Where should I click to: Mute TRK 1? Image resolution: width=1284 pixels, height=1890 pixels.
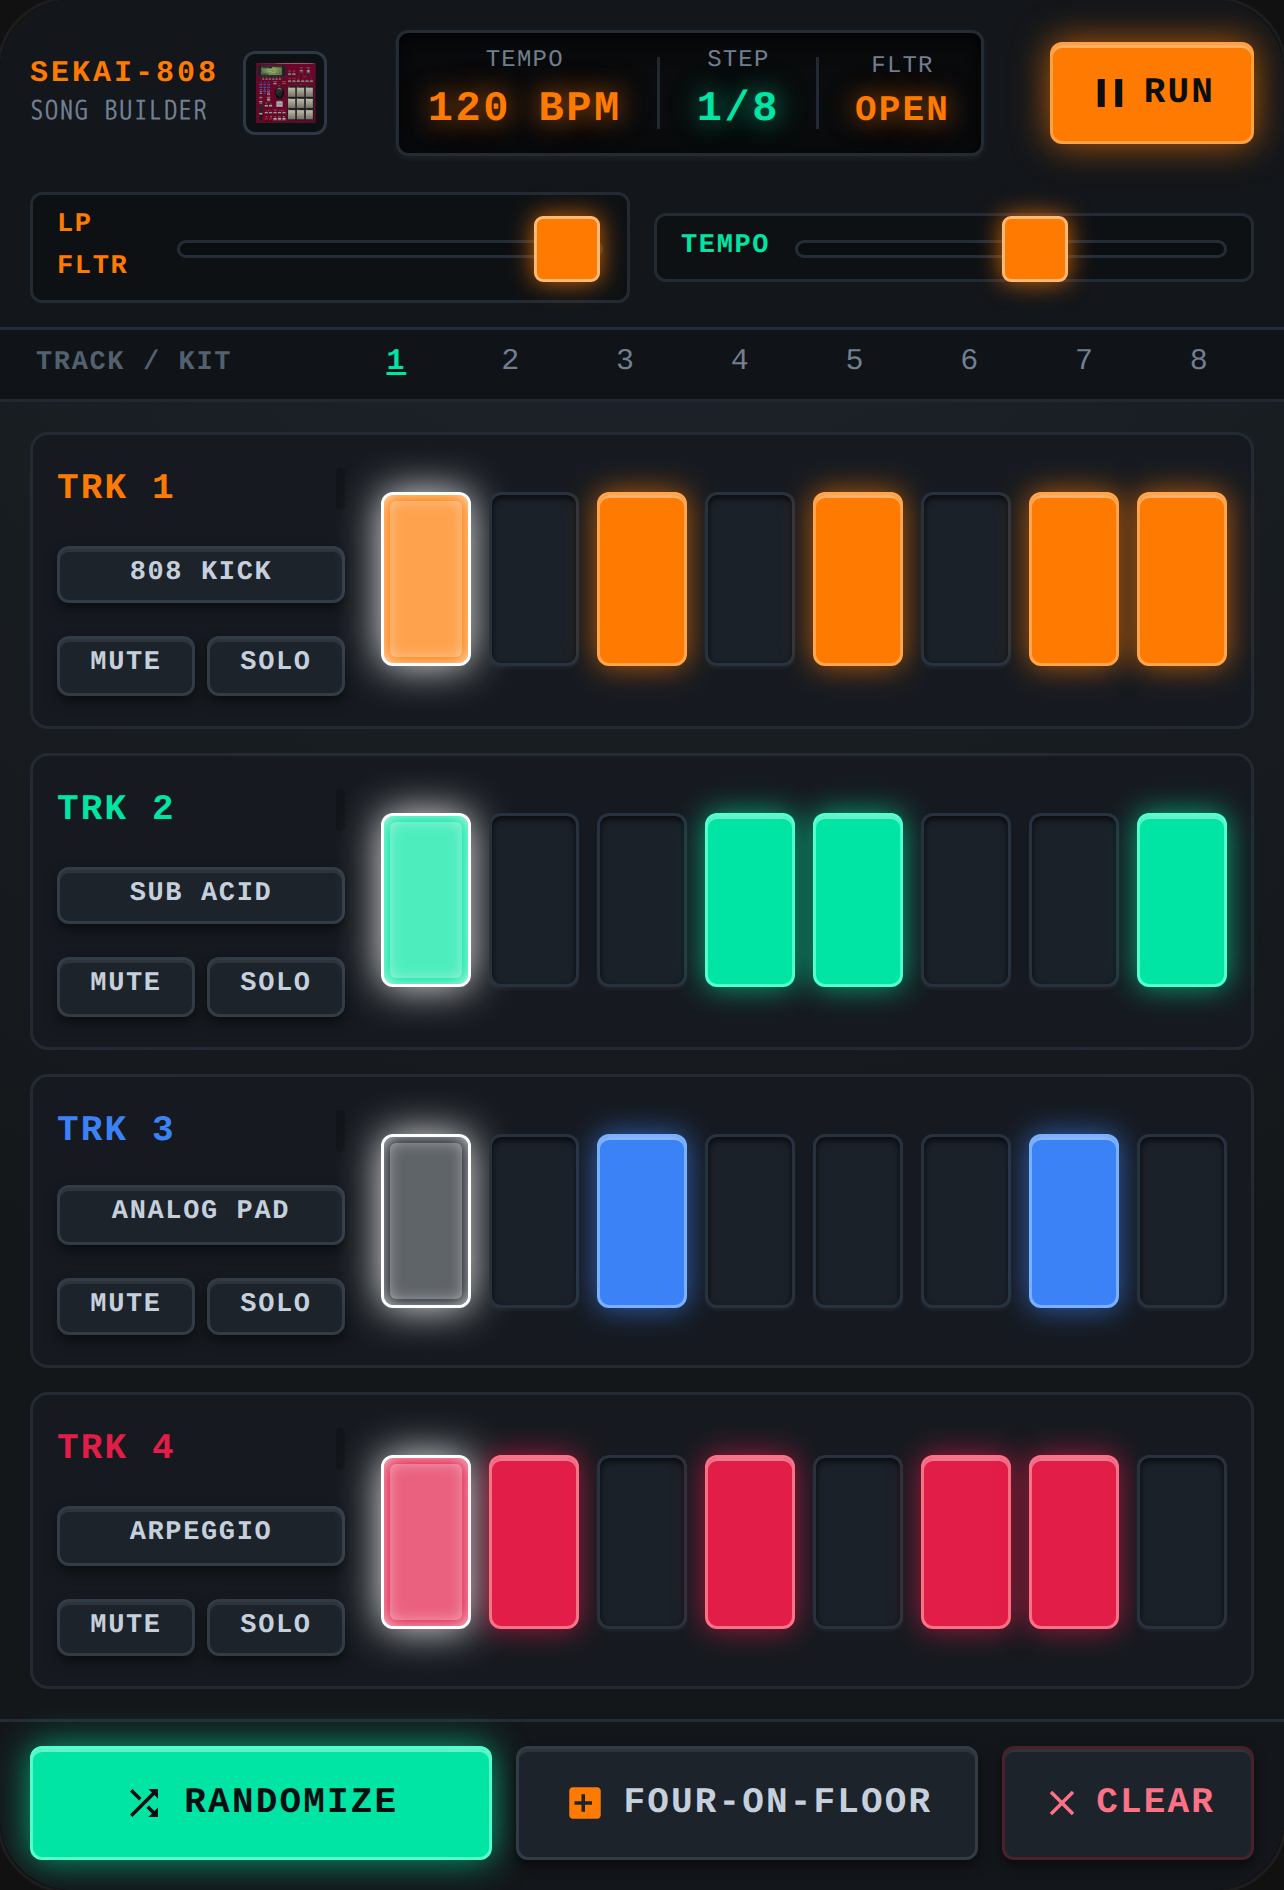coord(126,665)
